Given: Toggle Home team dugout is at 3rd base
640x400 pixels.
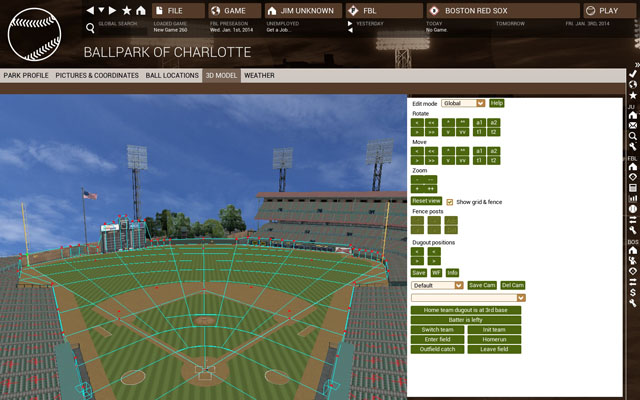Looking at the screenshot, I should (466, 310).
